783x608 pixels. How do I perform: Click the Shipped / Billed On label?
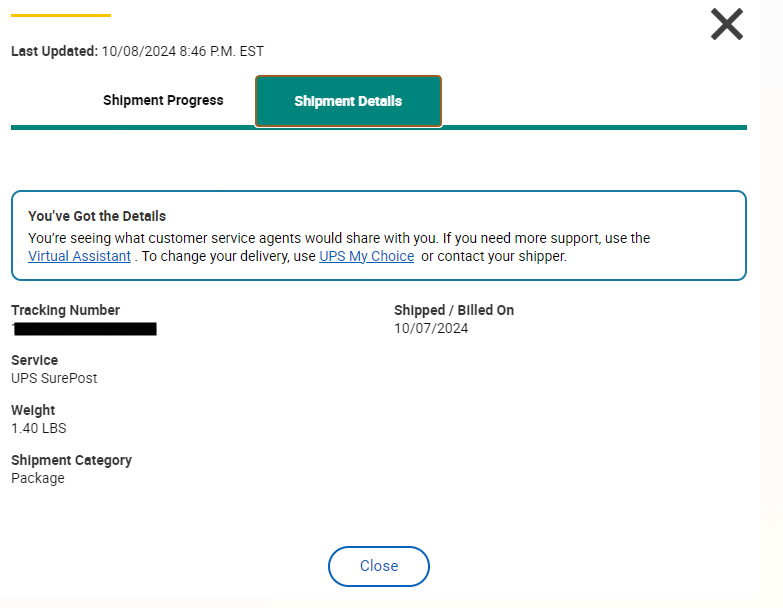click(x=454, y=310)
